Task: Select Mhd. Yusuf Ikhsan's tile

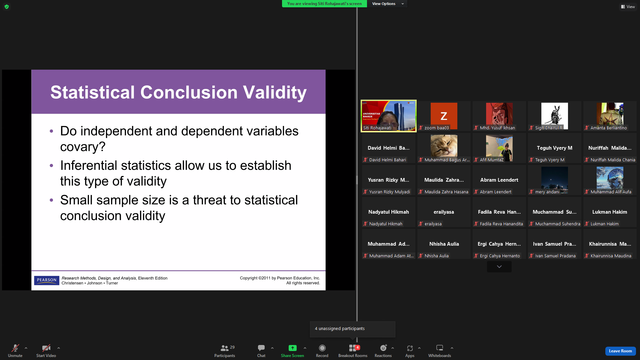Action: pyautogui.click(x=499, y=116)
